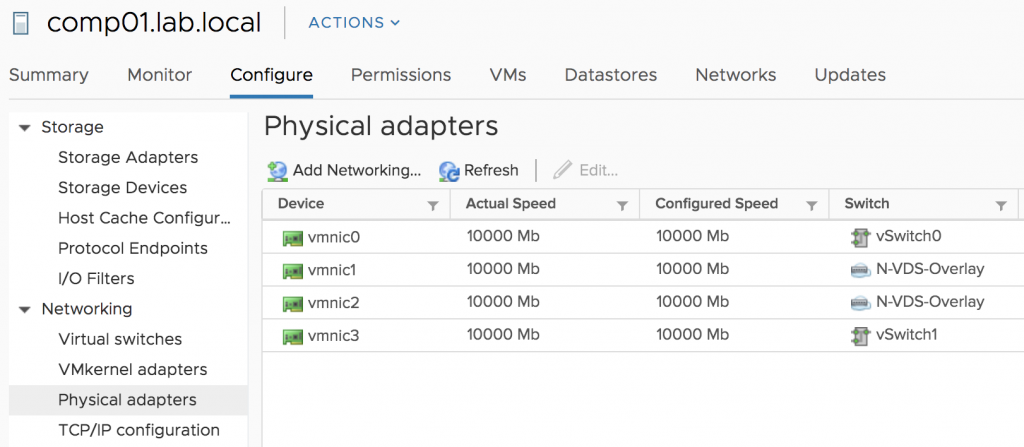Viewport: 1024px width, 447px height.
Task: Click the vSwitch1 switch icon
Action: tap(860, 336)
